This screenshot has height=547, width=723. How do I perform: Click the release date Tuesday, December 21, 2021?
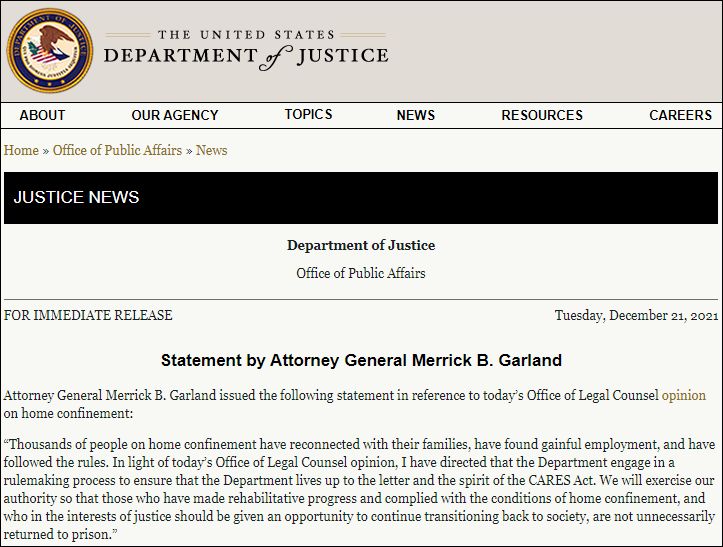(637, 315)
